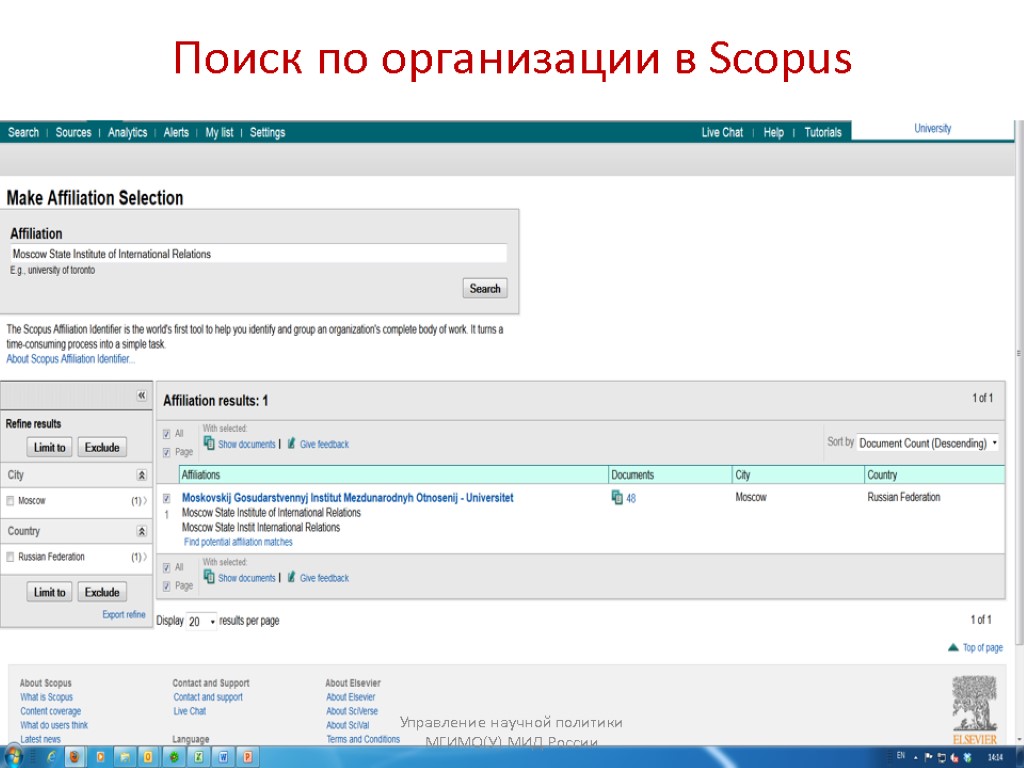The image size is (1024, 768).
Task: Open Tutorials in the header bar
Action: click(x=823, y=133)
